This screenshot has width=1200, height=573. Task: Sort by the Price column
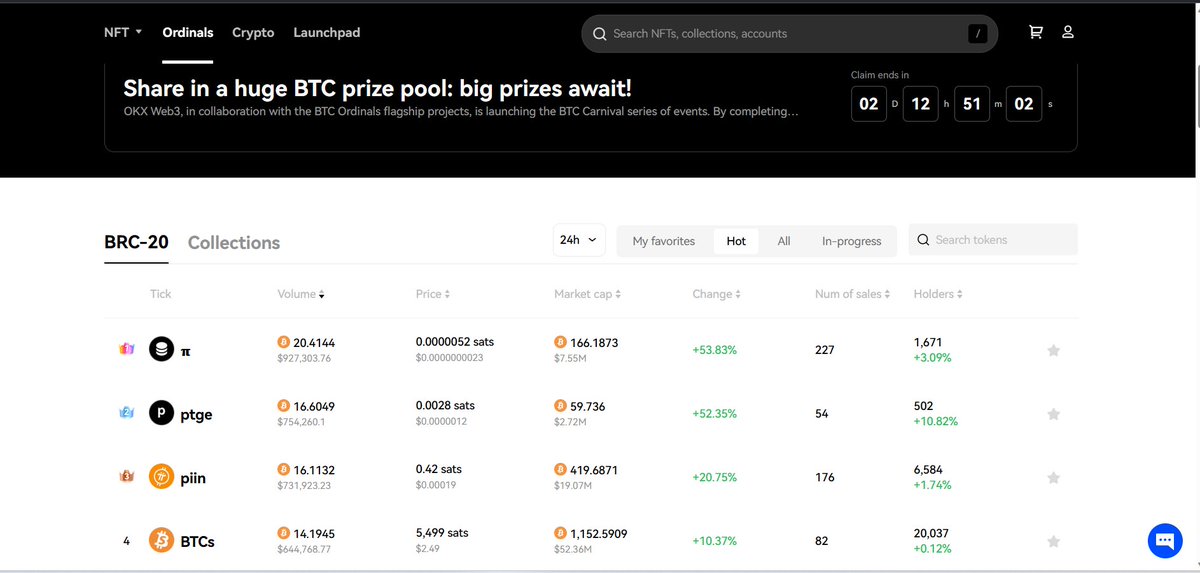point(432,294)
